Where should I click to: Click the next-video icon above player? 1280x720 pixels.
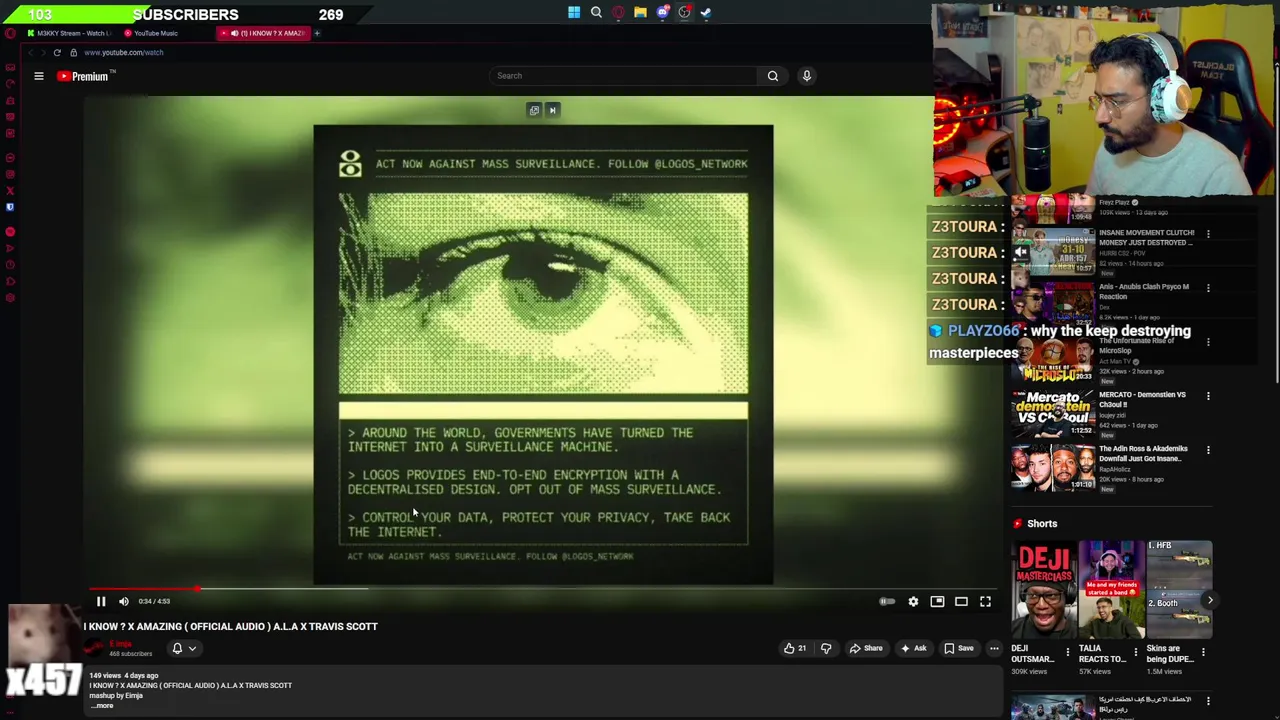552,110
